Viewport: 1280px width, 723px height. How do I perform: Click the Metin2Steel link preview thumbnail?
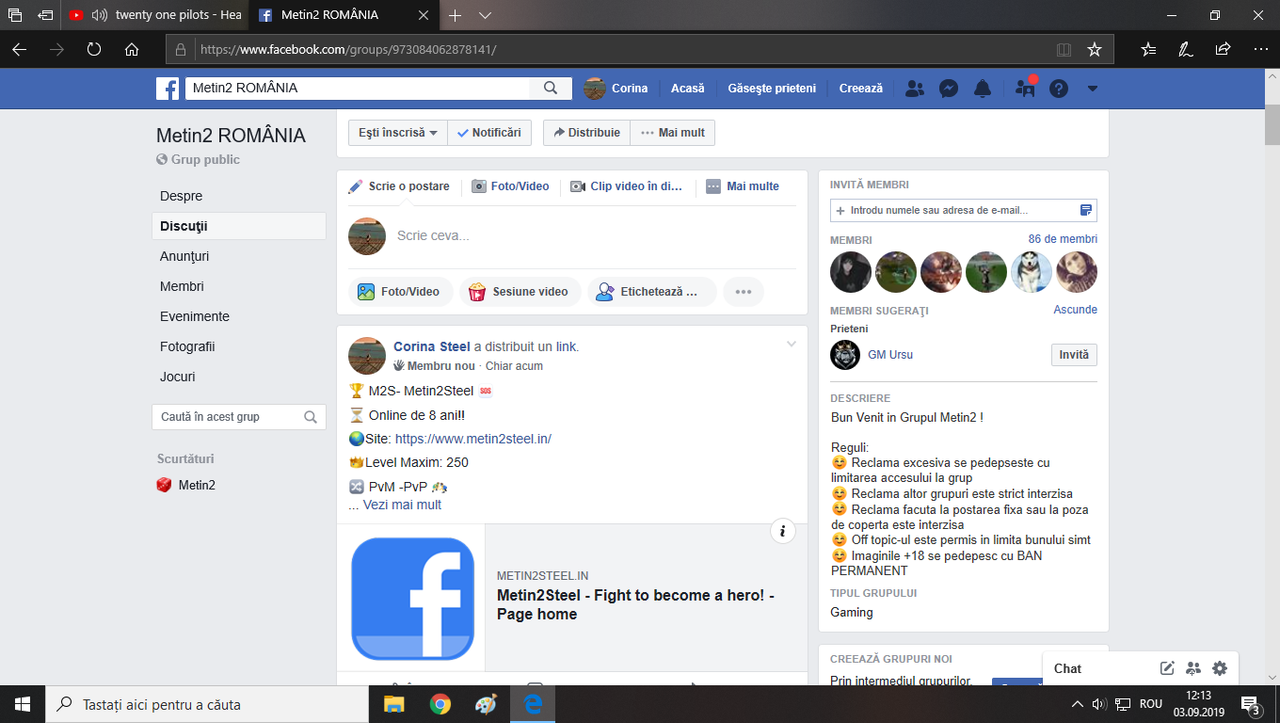tap(411, 597)
